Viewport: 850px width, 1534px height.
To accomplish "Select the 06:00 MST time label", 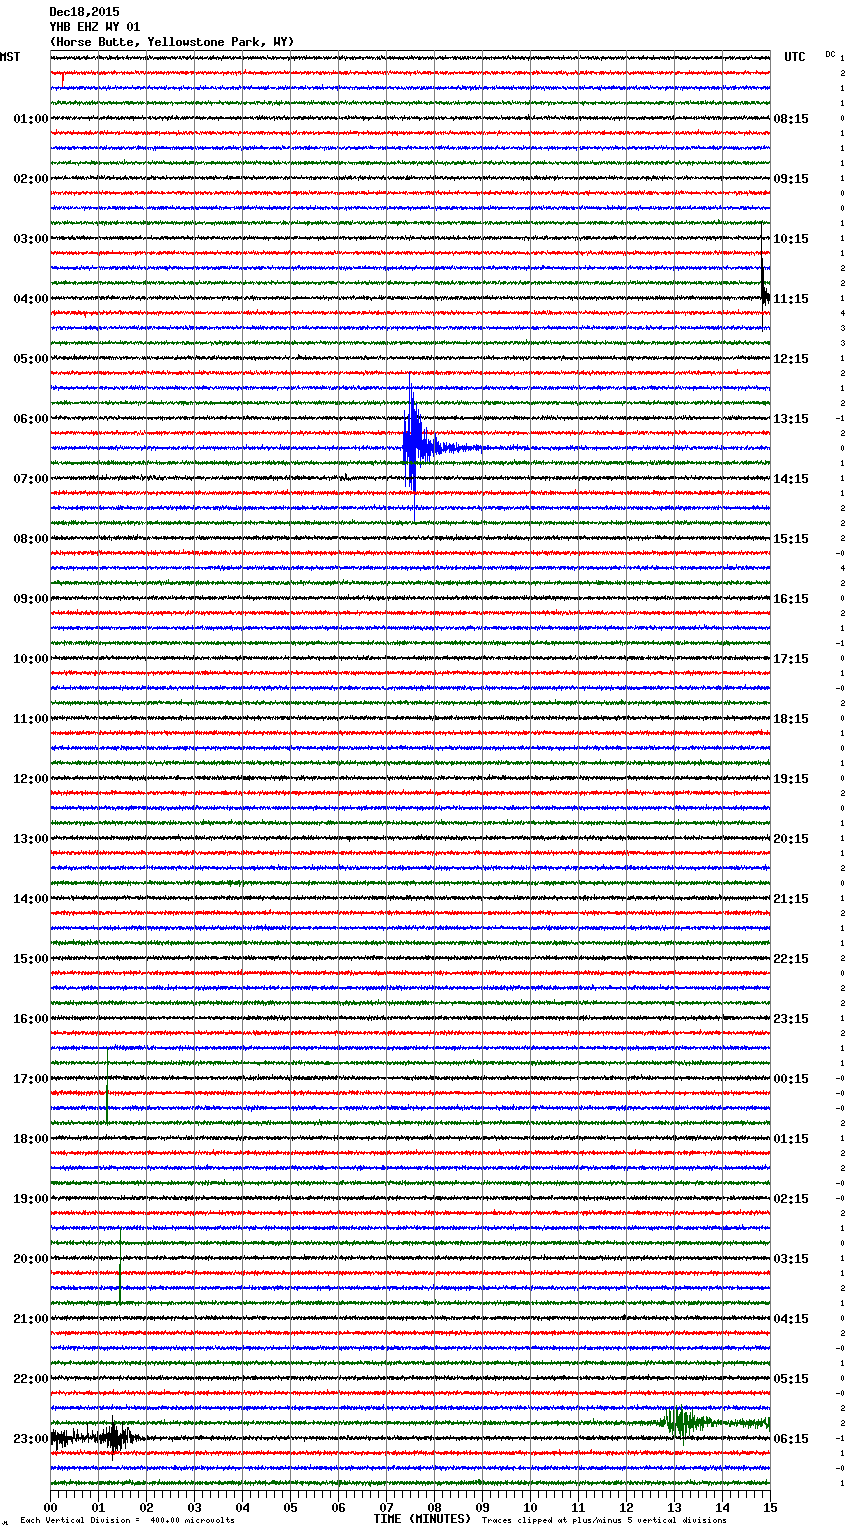I will 30,419.
